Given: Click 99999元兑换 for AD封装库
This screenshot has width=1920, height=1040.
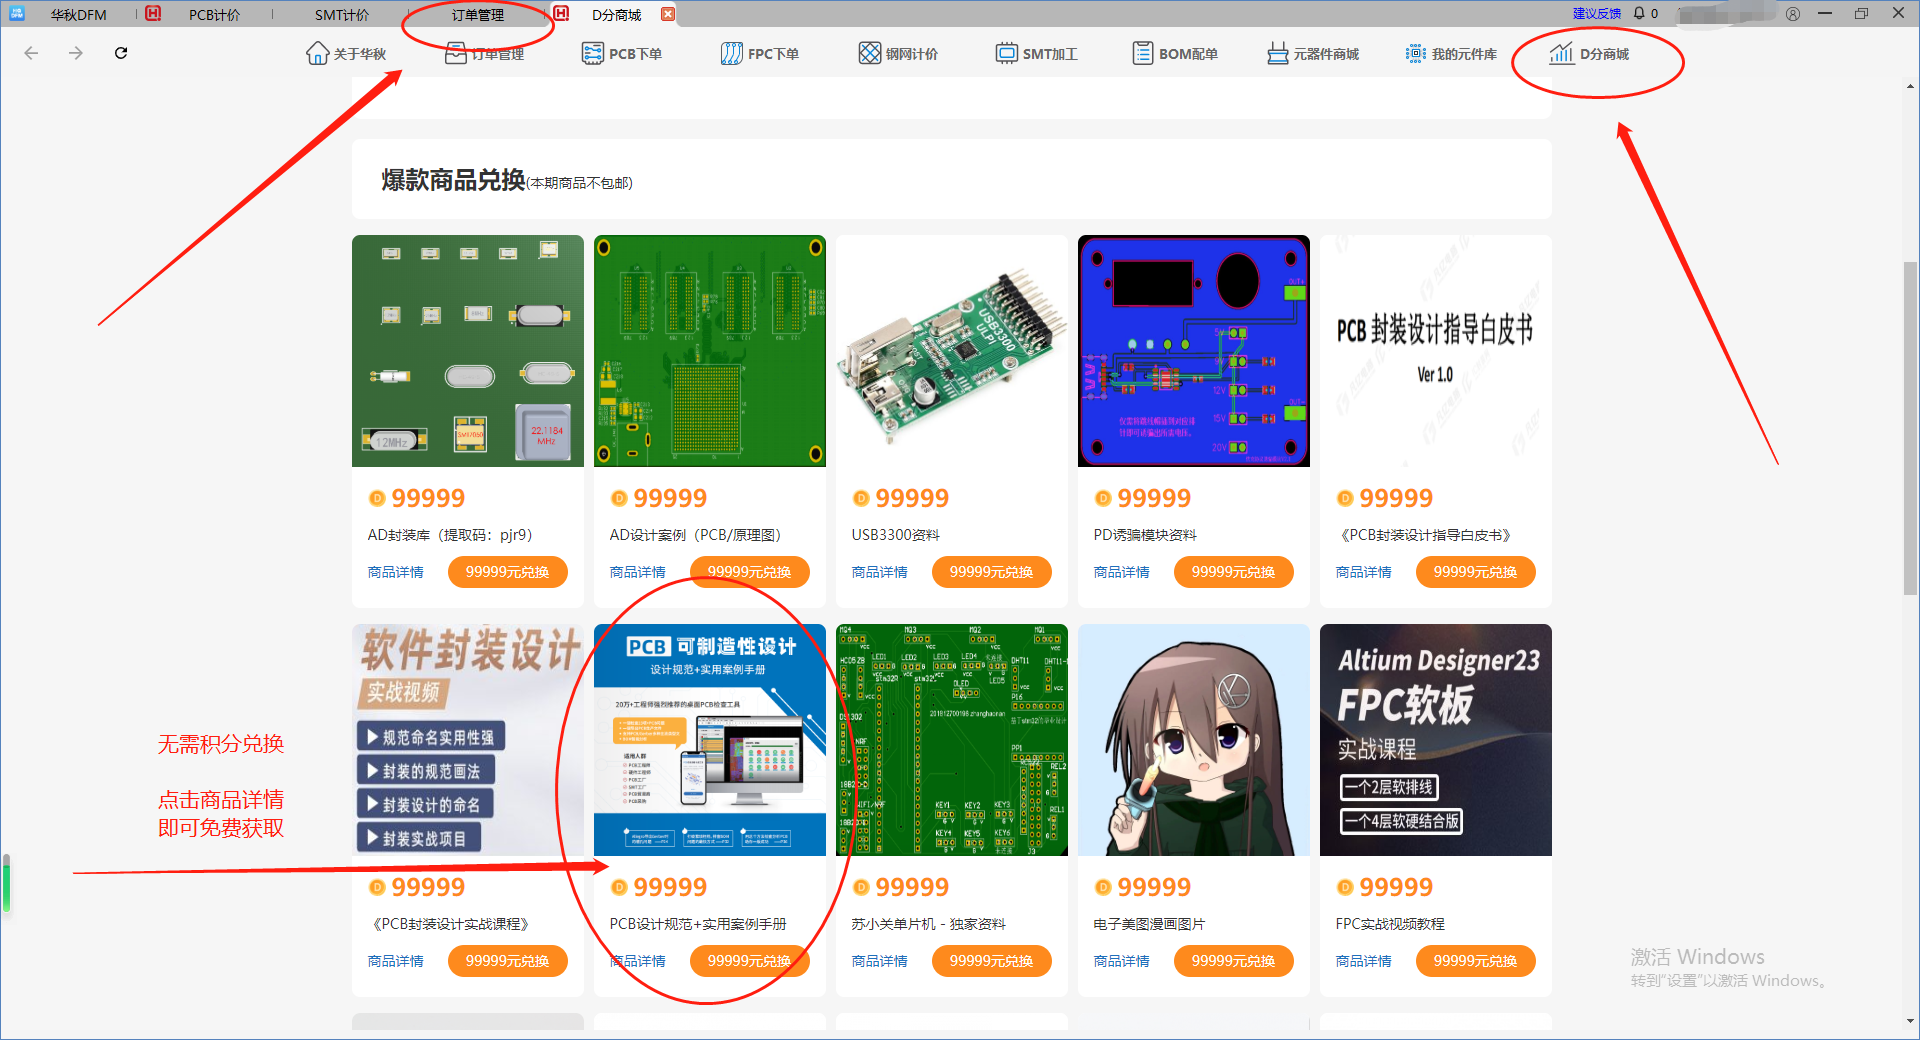Looking at the screenshot, I should 508,572.
